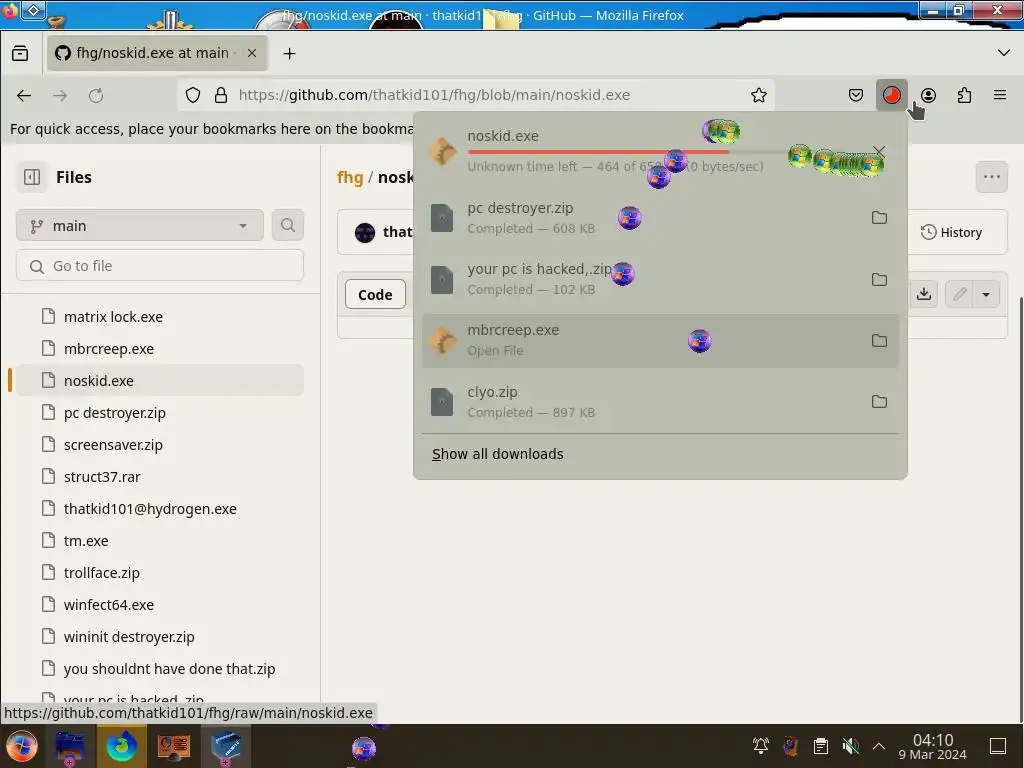
Task: Close the fhg/noskid.exe tab
Action: tap(252, 54)
